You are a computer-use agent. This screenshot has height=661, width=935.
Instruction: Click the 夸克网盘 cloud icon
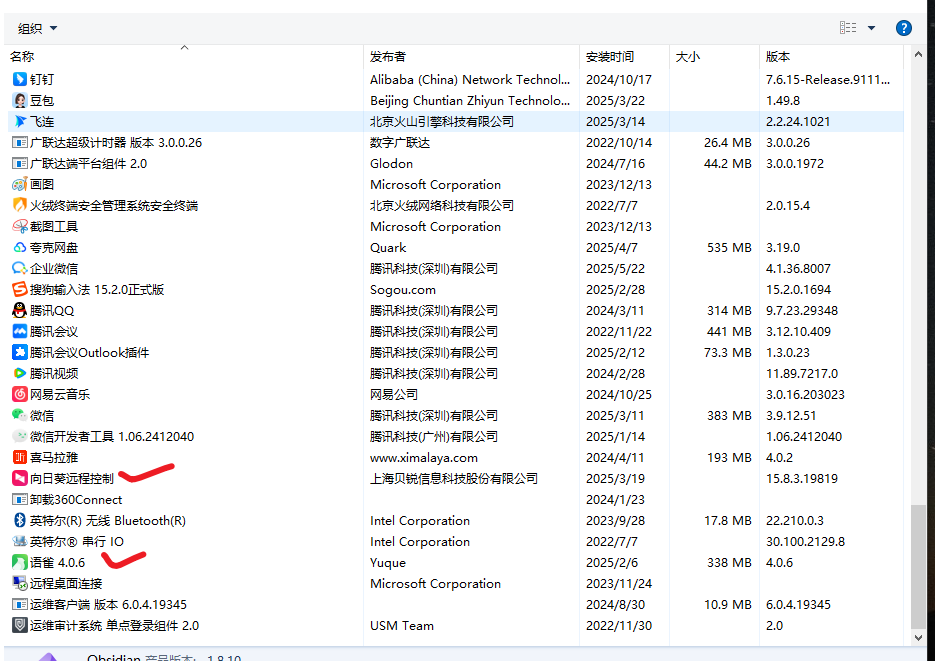point(20,247)
